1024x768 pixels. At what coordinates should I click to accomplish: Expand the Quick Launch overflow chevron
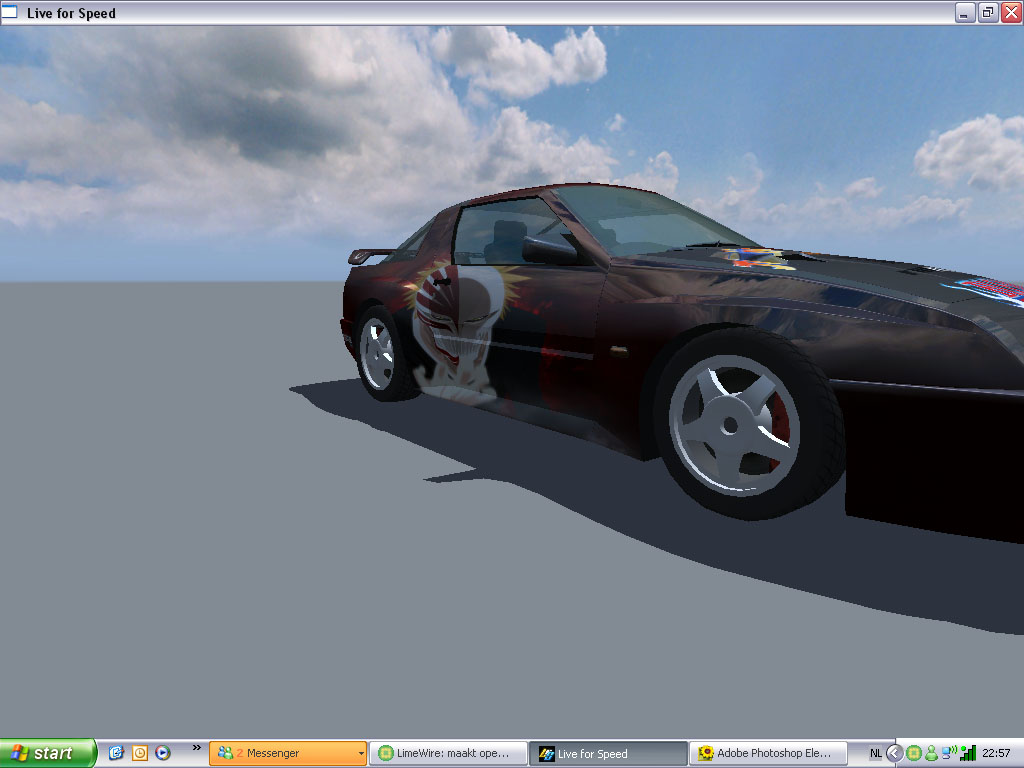(197, 747)
